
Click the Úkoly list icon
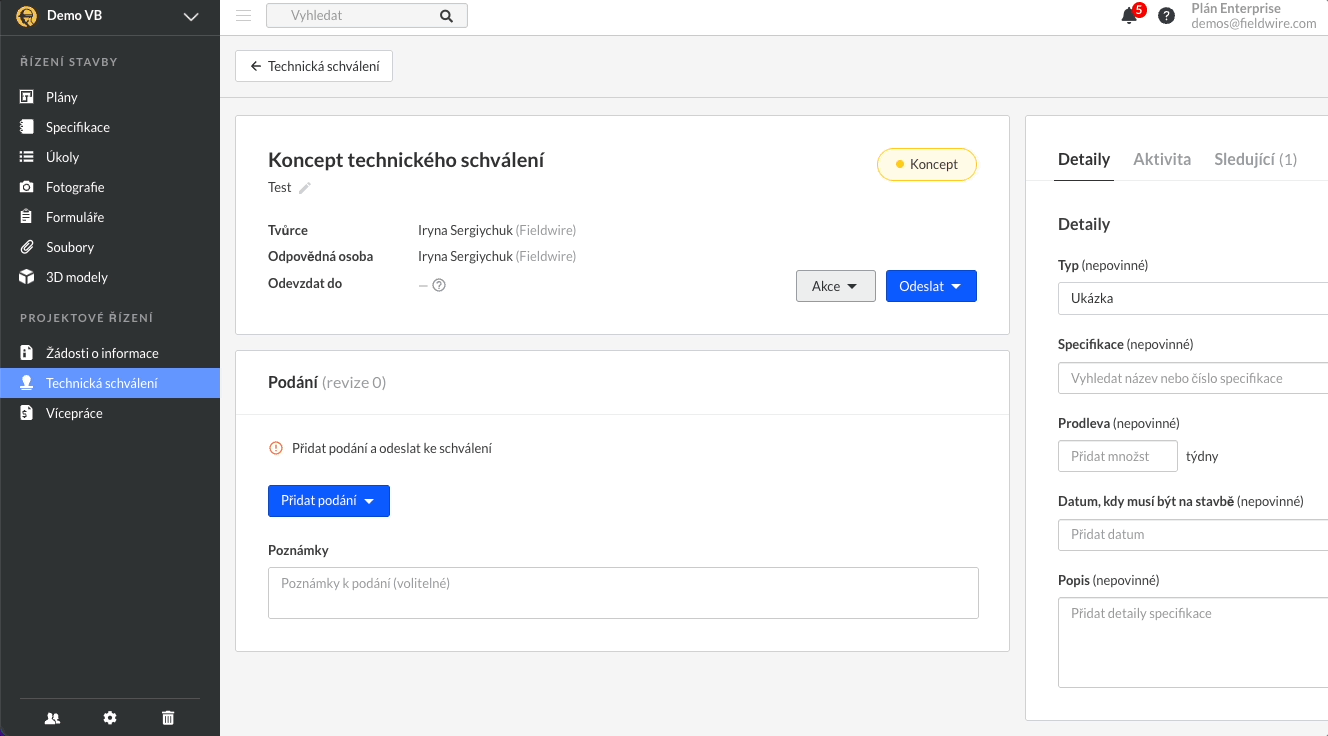pyautogui.click(x=27, y=157)
